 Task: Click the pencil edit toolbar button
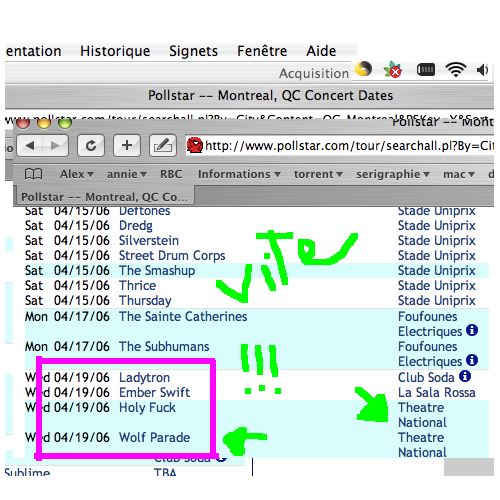pyautogui.click(x=163, y=146)
